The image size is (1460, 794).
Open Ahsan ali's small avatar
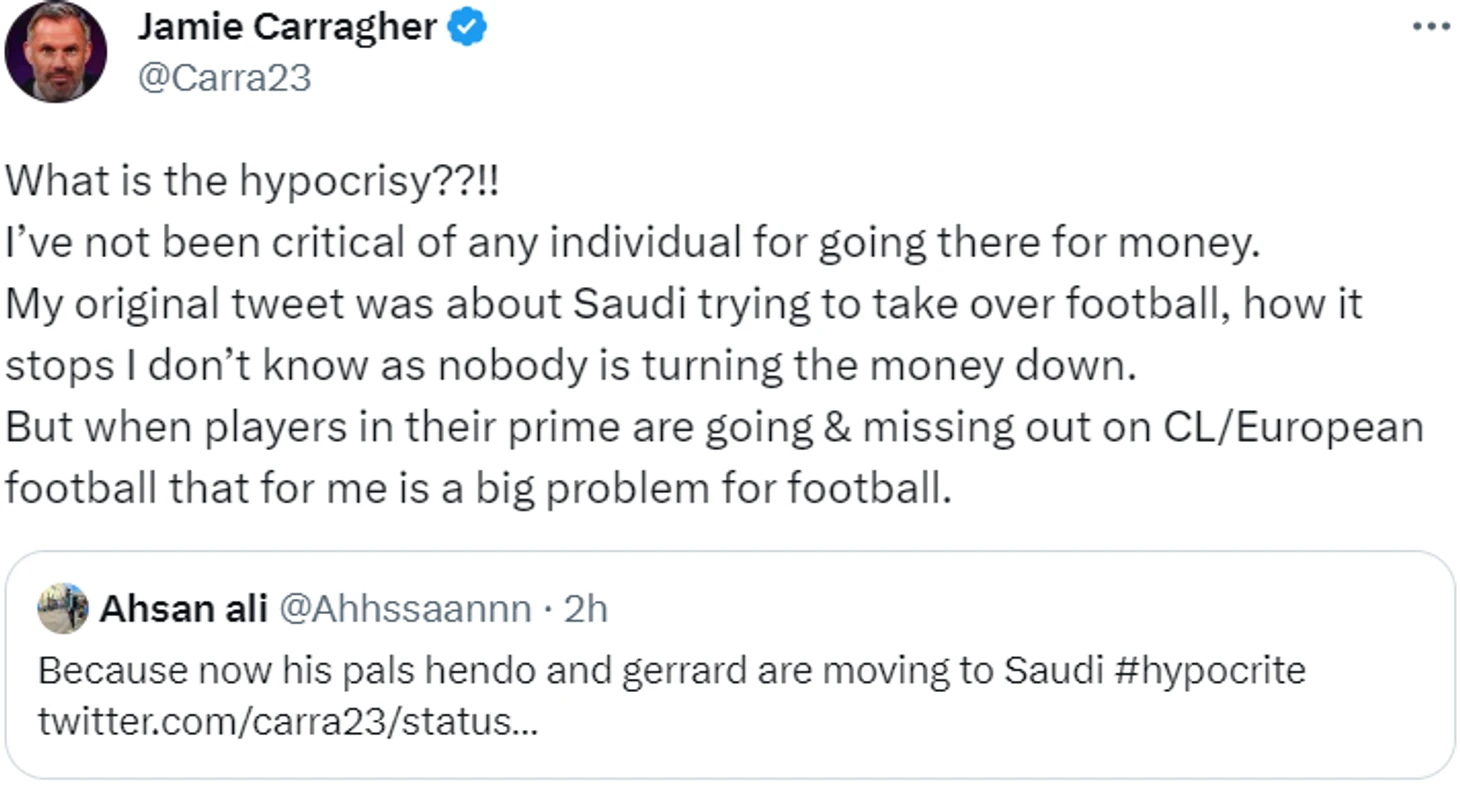pyautogui.click(x=63, y=608)
